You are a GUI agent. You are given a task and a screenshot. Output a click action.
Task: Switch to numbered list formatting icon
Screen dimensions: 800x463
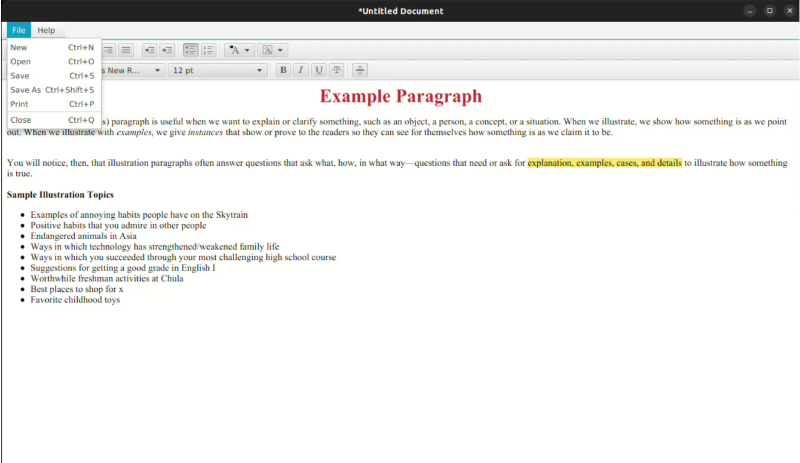tap(209, 50)
